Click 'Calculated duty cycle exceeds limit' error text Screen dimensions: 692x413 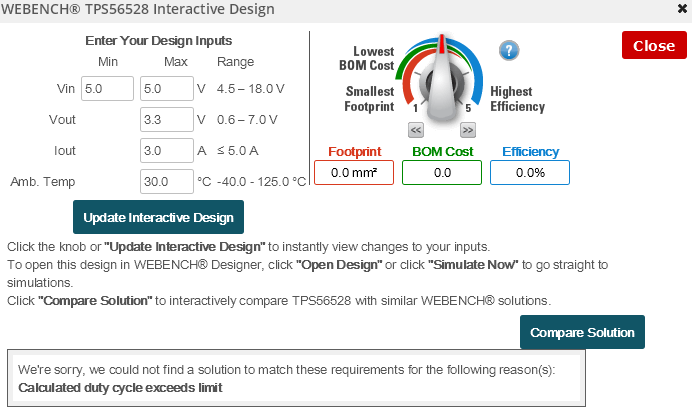click(x=120, y=388)
